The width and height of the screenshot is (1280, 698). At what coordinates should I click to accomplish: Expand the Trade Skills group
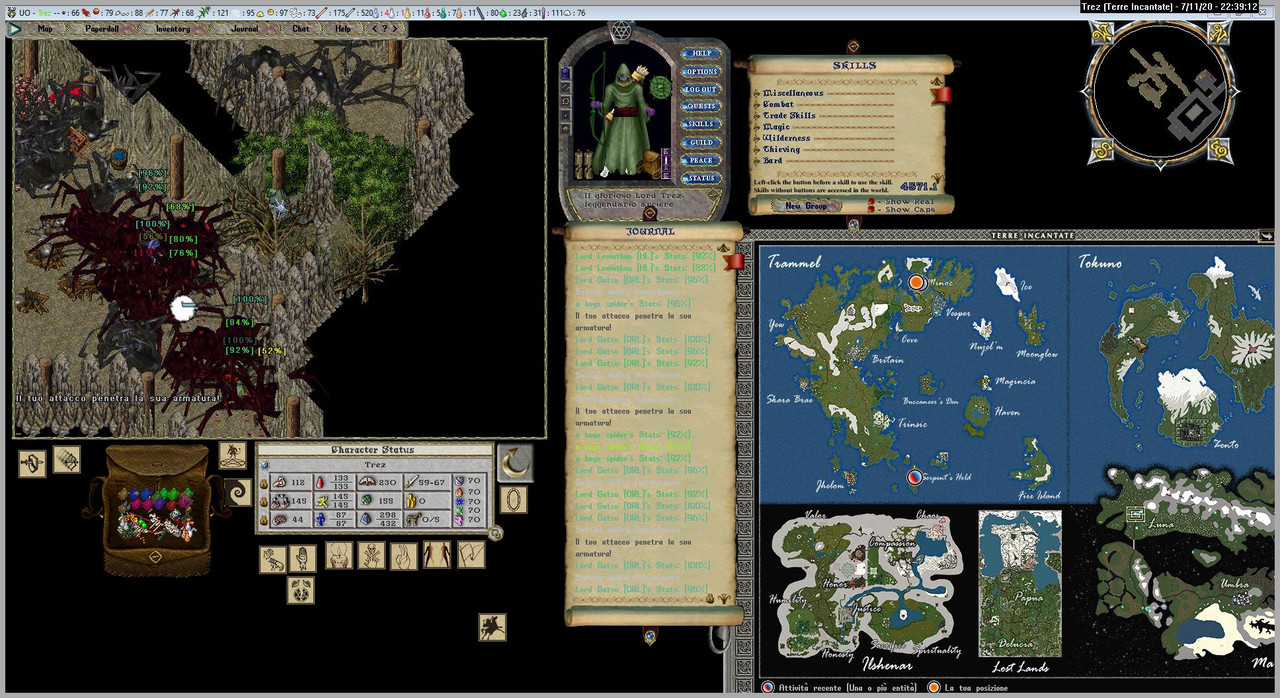[x=757, y=116]
